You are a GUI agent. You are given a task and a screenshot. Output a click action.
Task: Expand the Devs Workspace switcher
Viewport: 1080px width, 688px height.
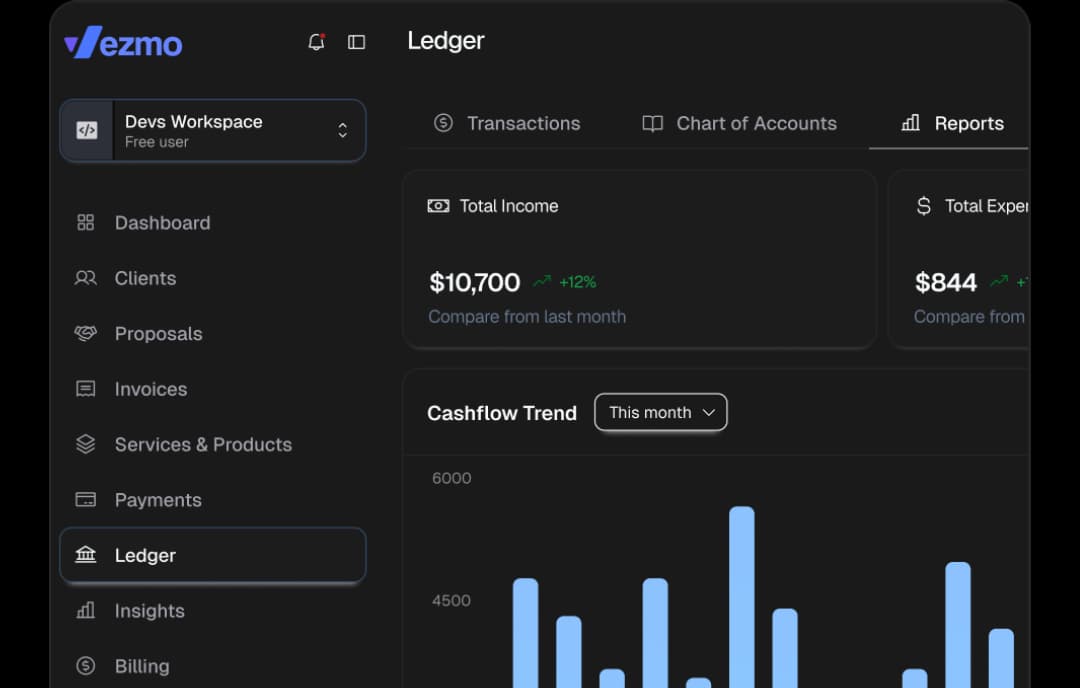pyautogui.click(x=342, y=131)
